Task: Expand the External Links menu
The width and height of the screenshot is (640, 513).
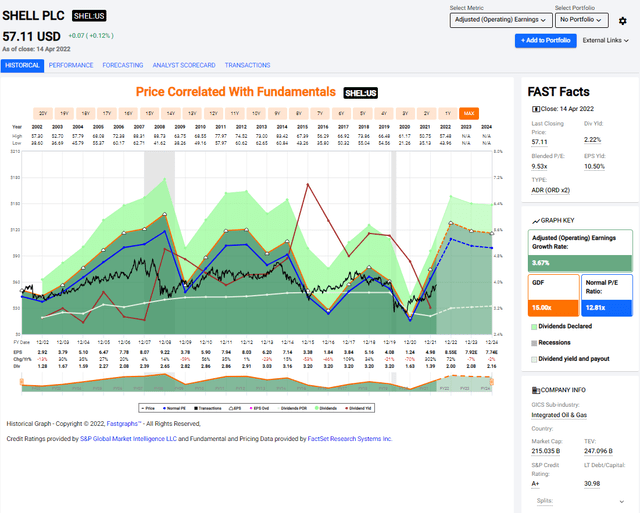Action: [x=604, y=40]
